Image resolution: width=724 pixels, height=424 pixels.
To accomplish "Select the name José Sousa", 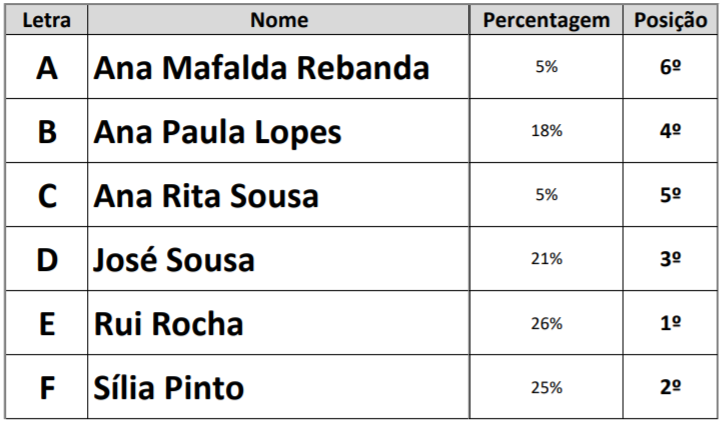I will coord(174,260).
